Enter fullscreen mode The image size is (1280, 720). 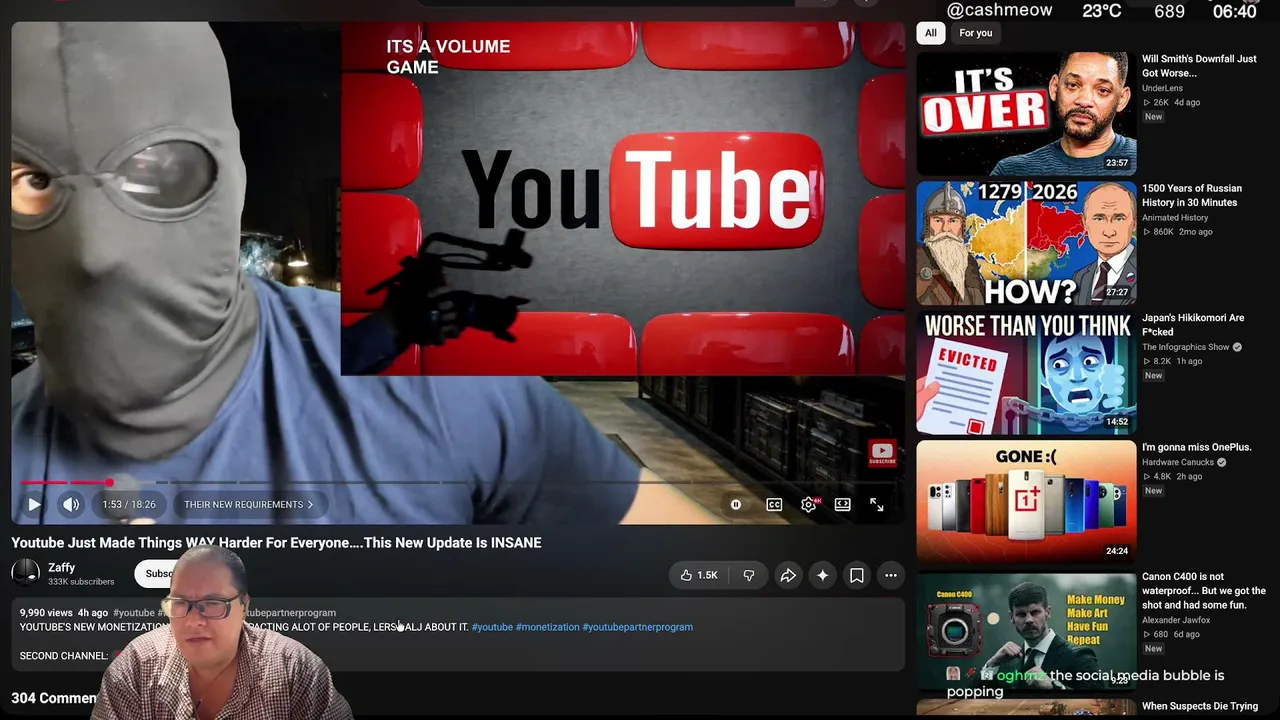point(877,505)
